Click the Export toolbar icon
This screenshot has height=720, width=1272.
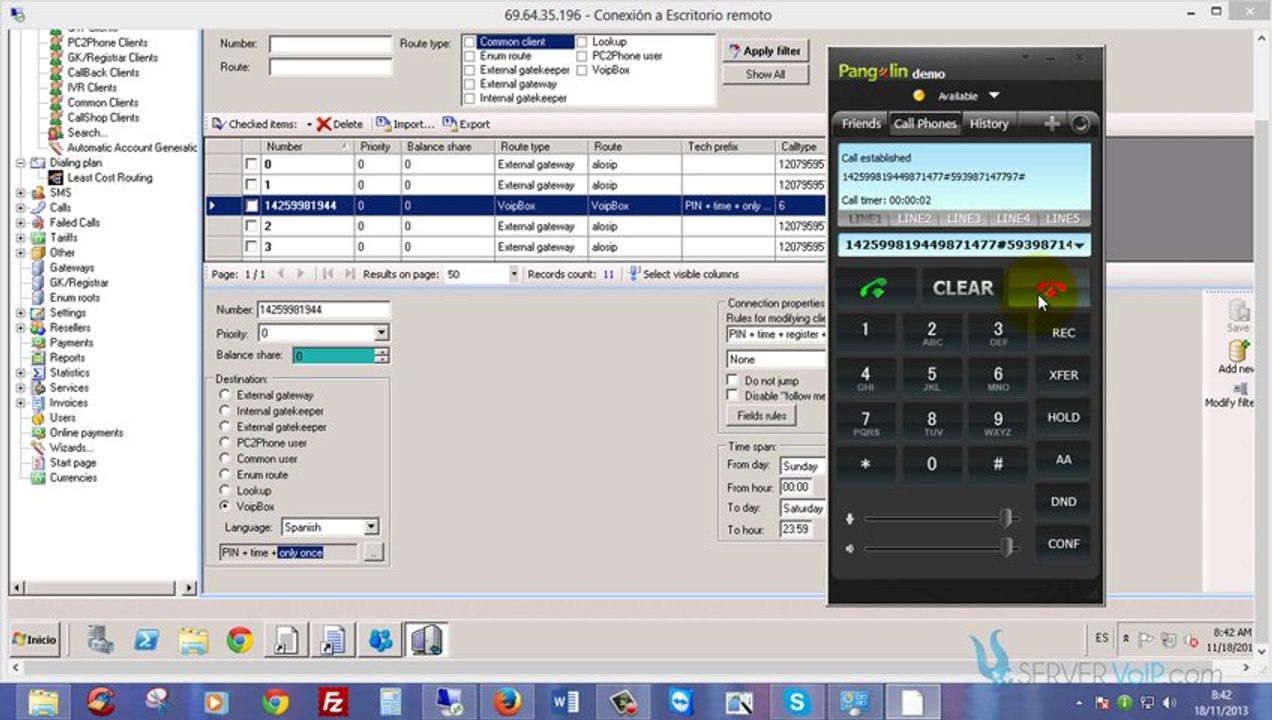pos(450,124)
